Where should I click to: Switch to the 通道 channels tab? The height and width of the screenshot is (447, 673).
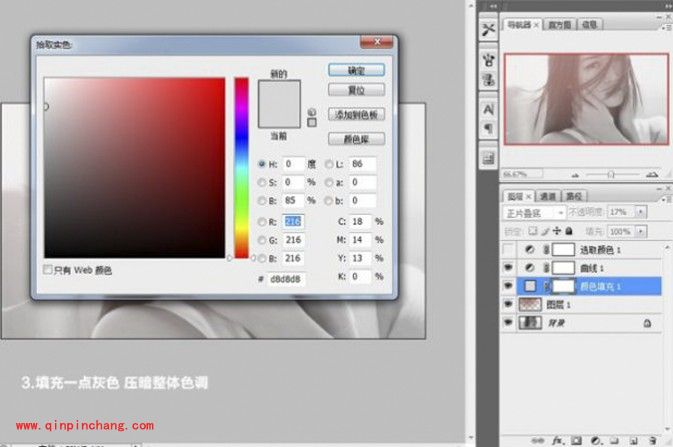pos(548,196)
